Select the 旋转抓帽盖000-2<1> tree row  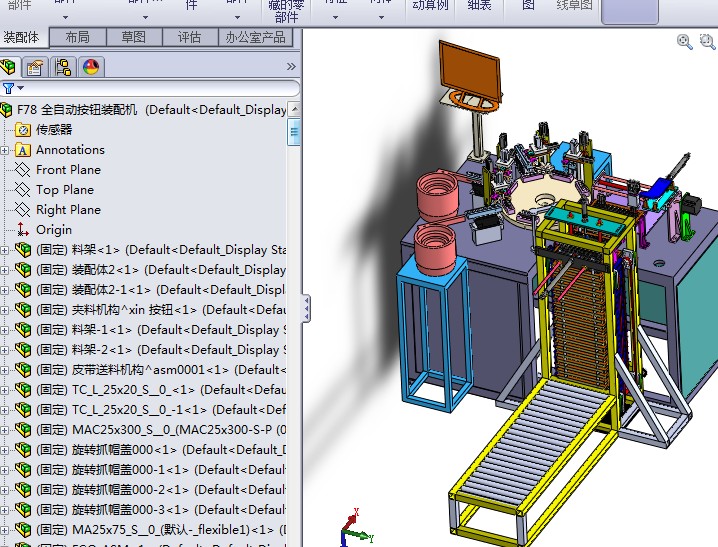pyautogui.click(x=149, y=490)
